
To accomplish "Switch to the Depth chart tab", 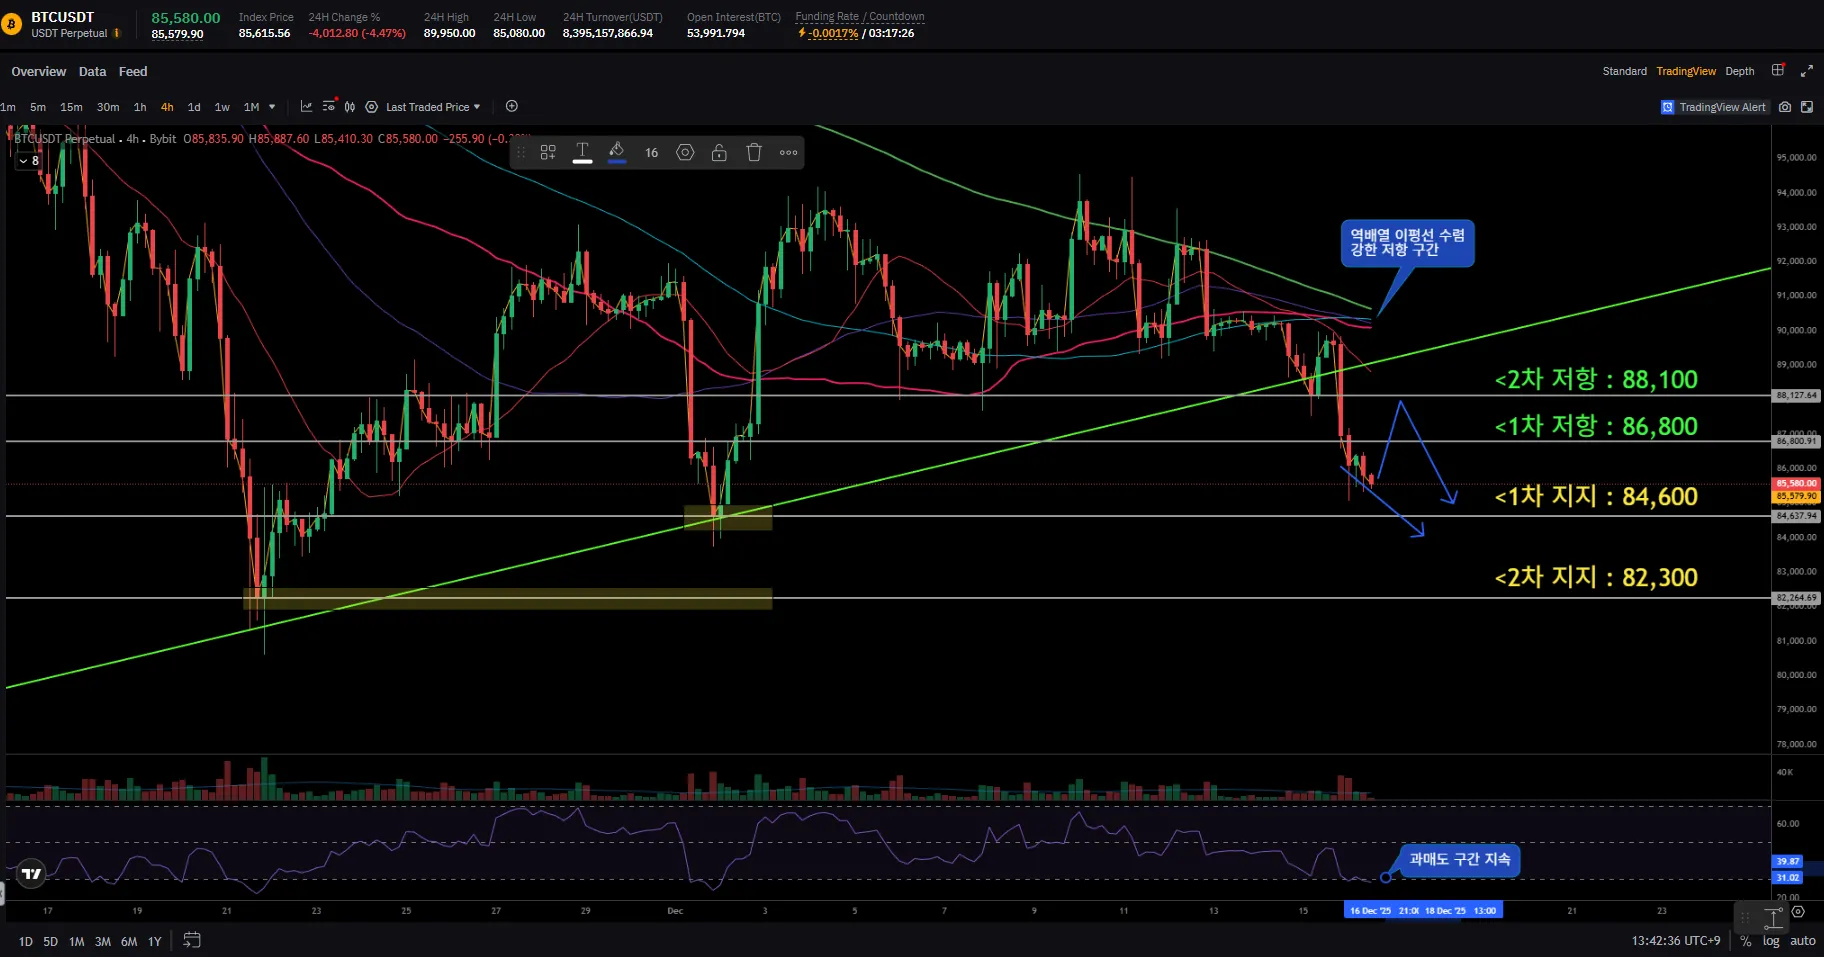I will coord(1739,71).
